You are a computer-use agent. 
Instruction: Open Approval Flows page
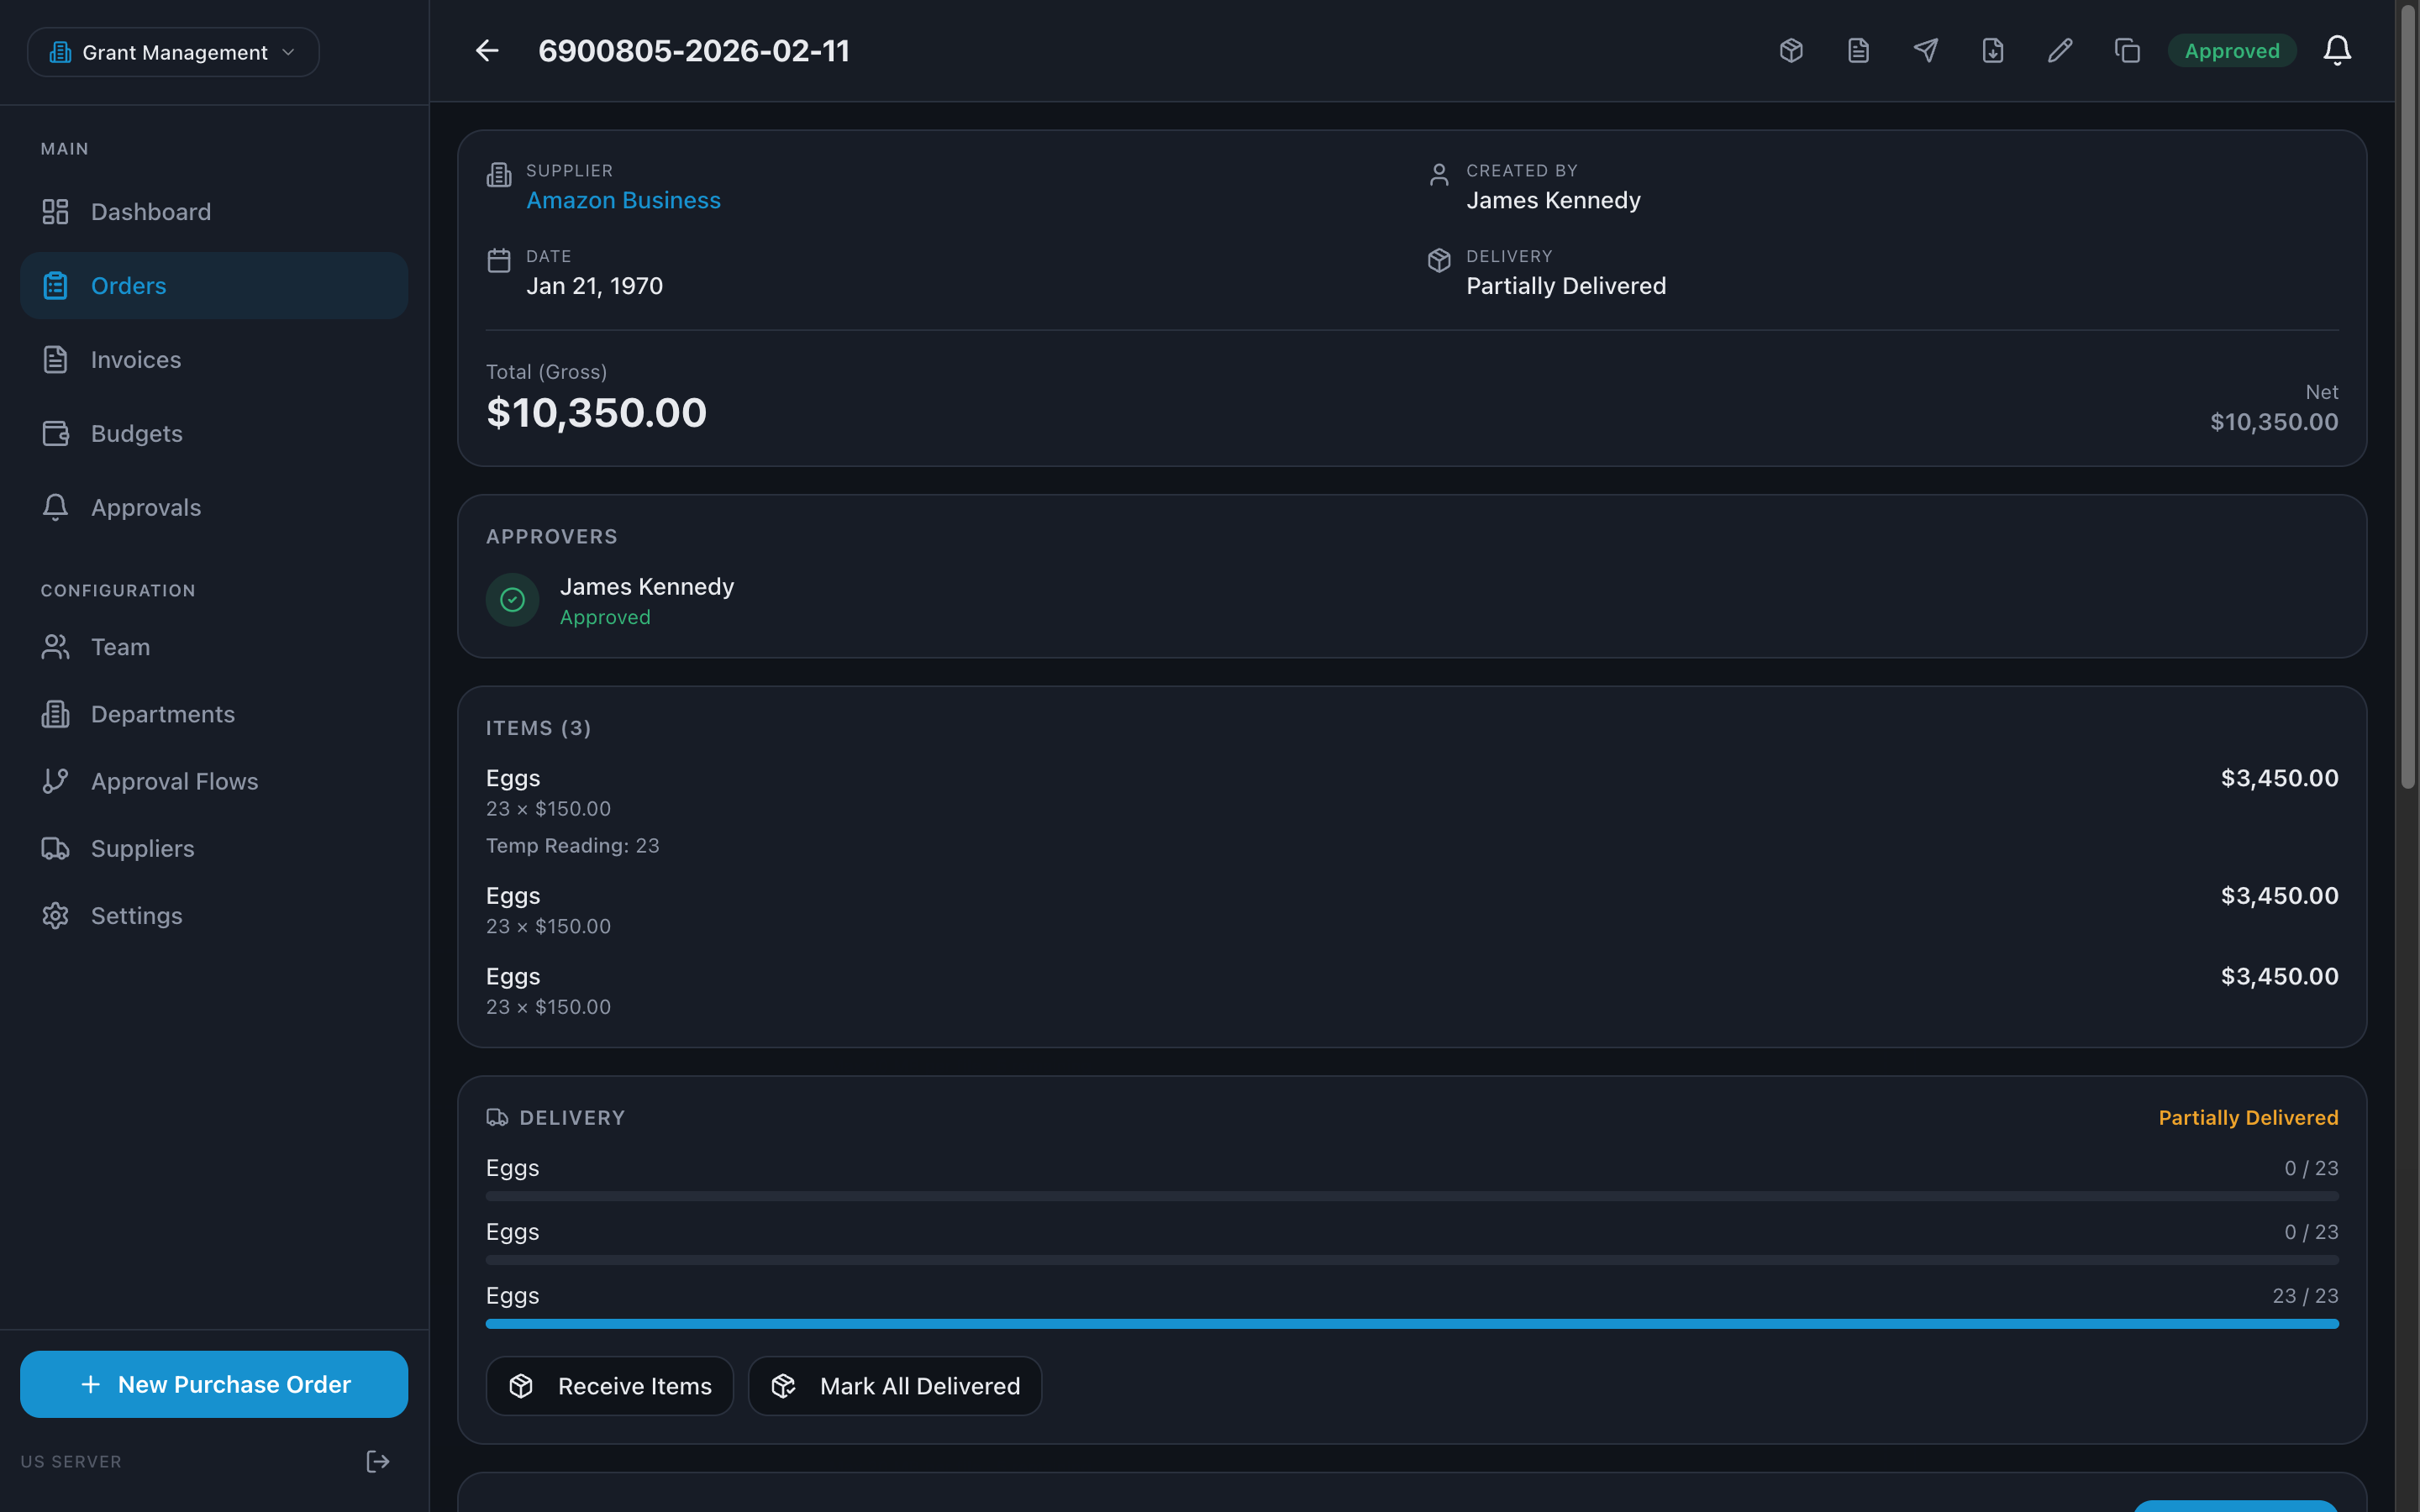click(214, 781)
